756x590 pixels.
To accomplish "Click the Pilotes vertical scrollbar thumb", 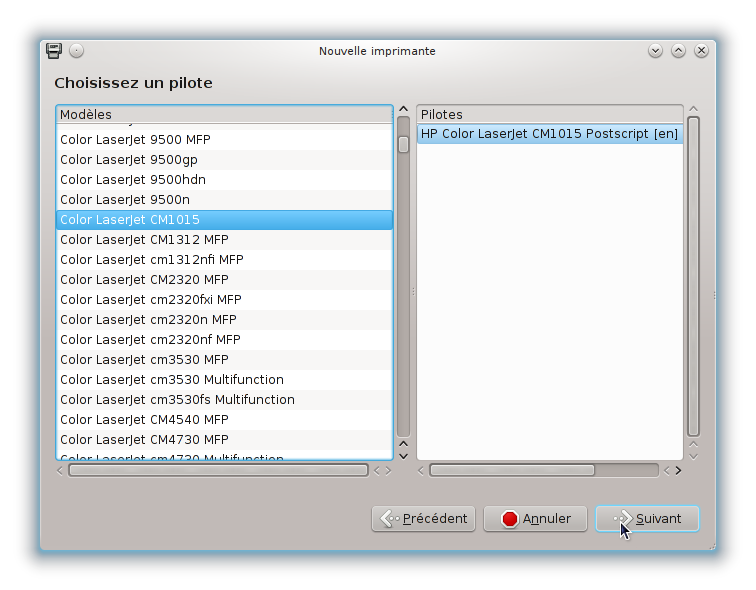I will 693,277.
